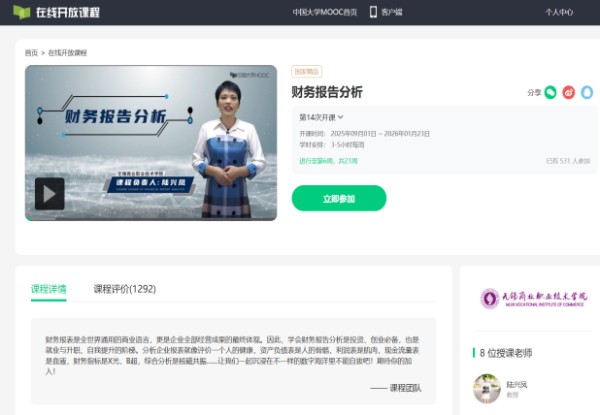Share course via Weibo icon

(x=568, y=92)
